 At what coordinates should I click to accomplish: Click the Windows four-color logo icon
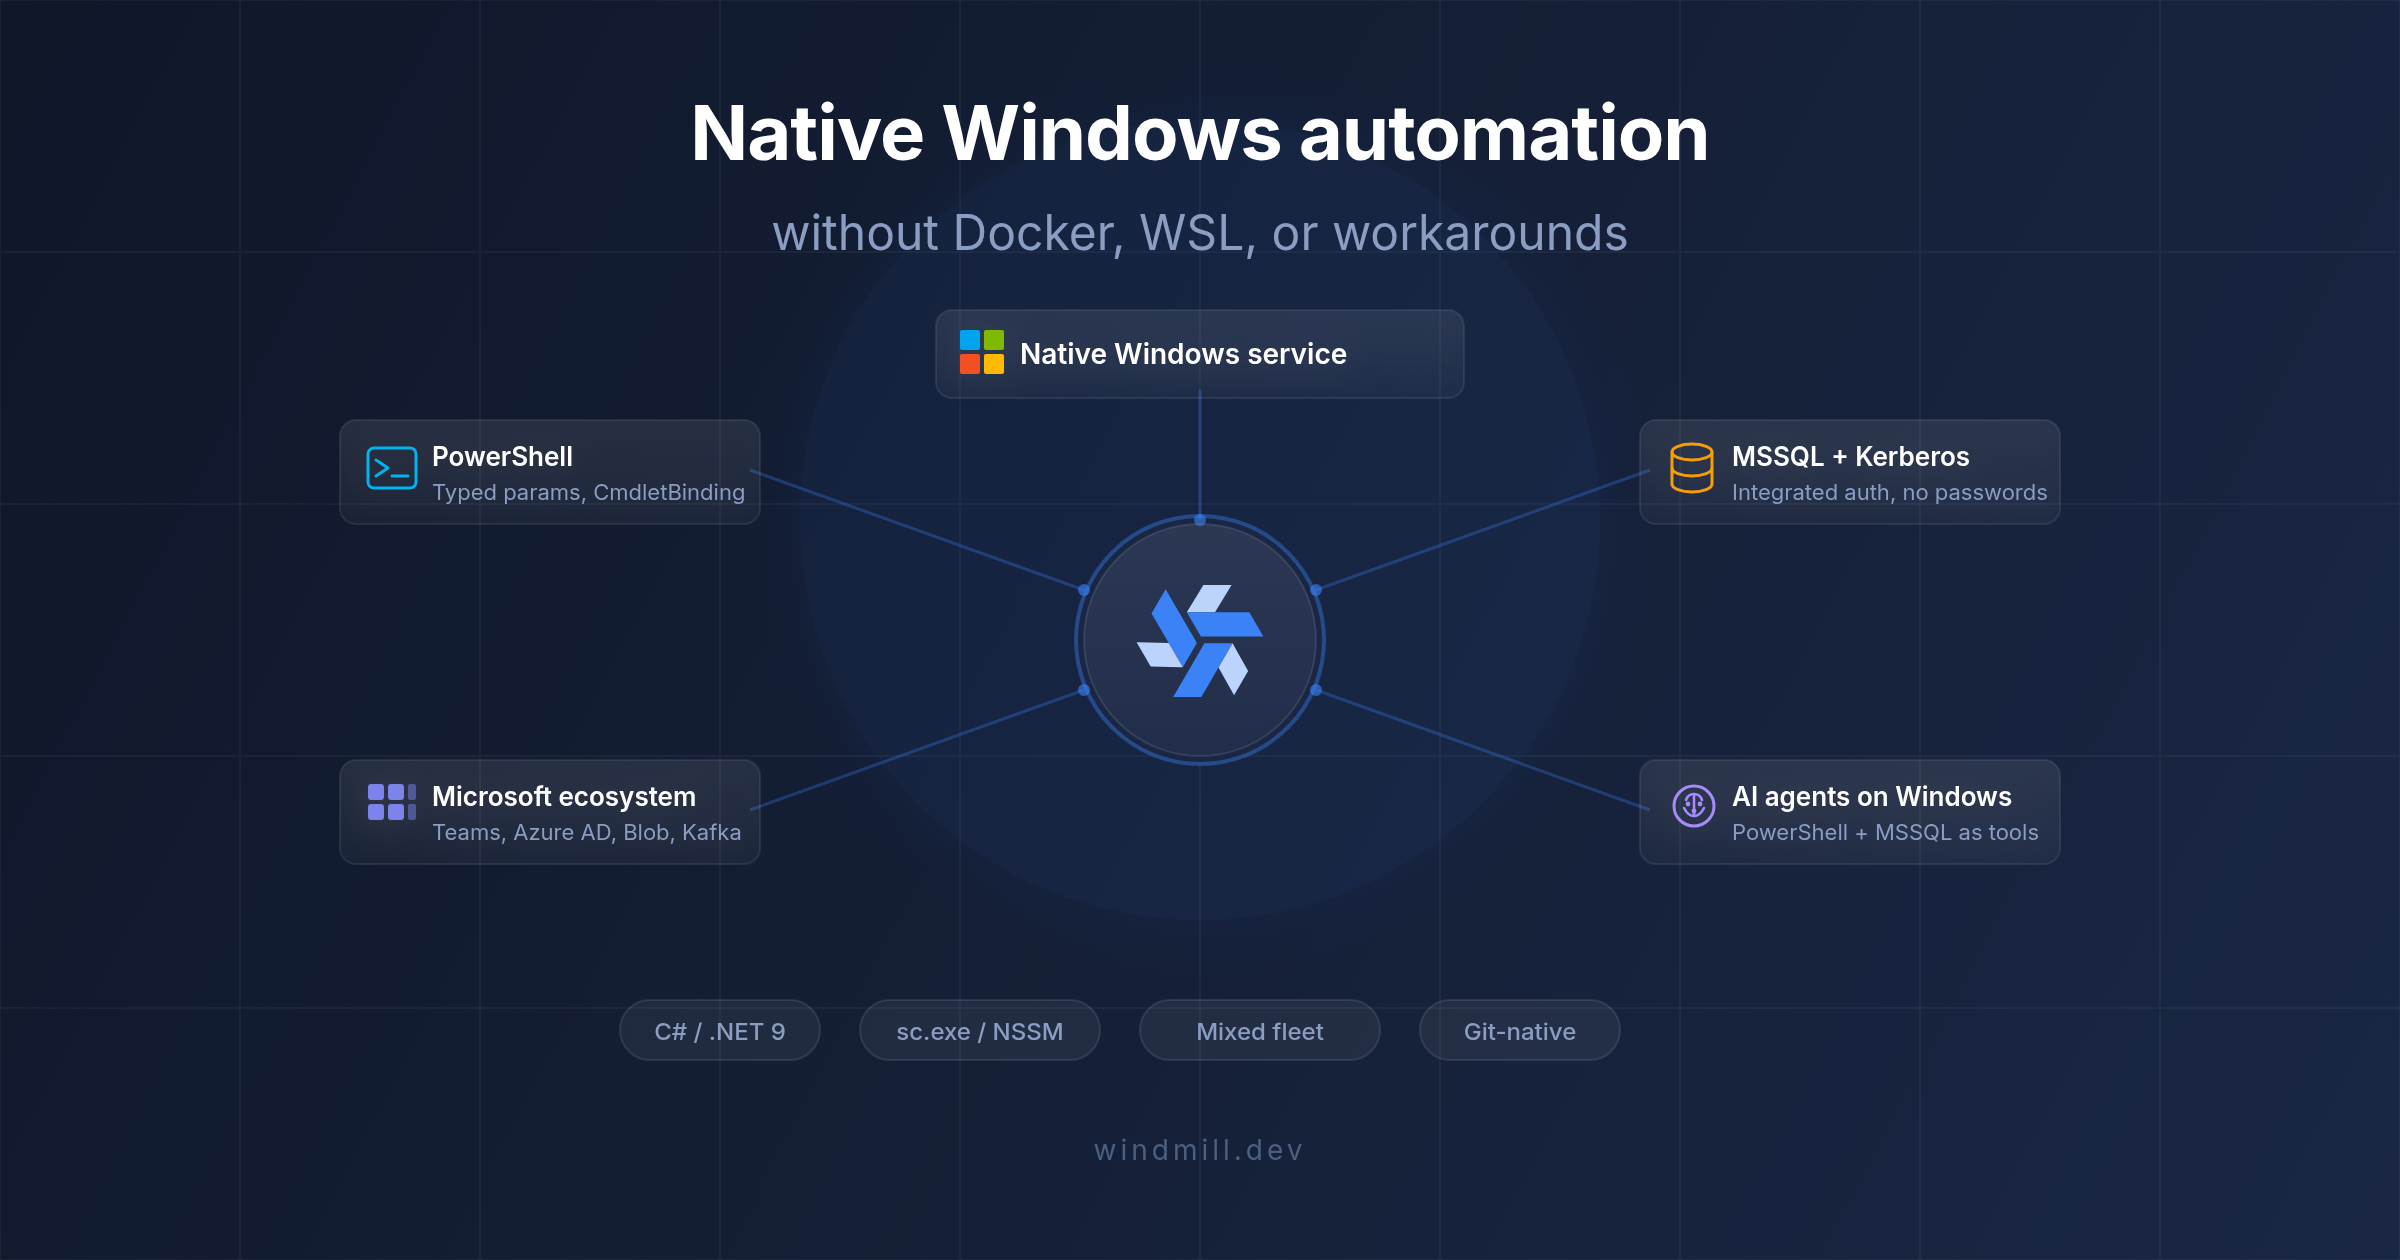981,352
